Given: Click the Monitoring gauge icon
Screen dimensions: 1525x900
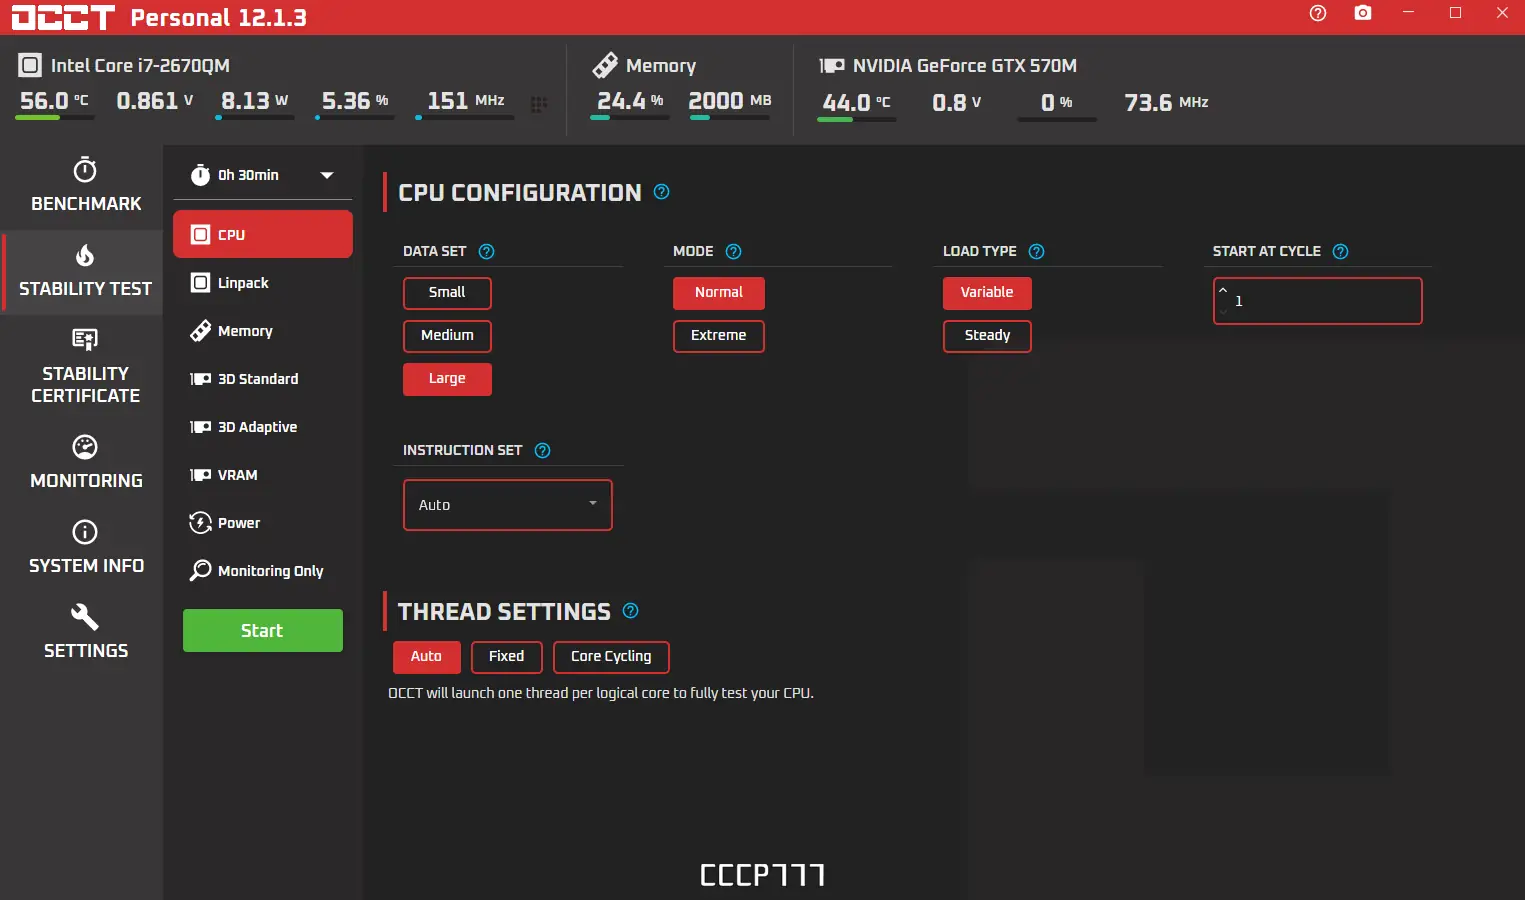Looking at the screenshot, I should point(85,446).
